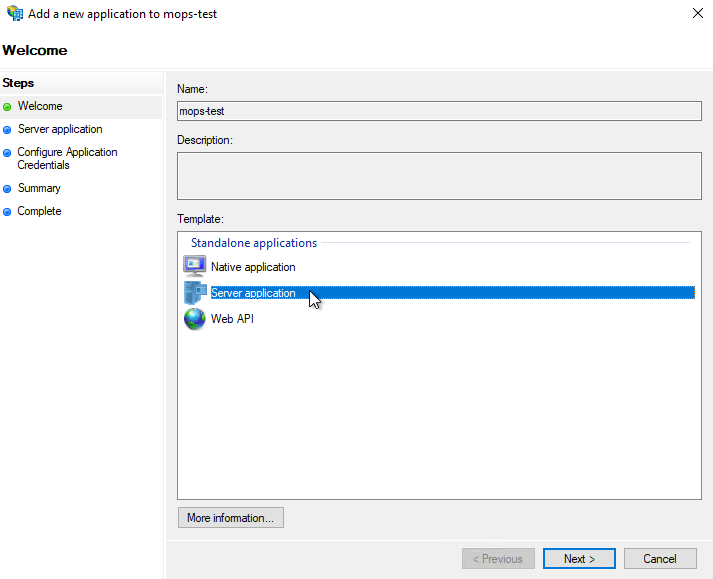Click the Web API globe icon
This screenshot has height=579, width=713.
click(x=194, y=319)
